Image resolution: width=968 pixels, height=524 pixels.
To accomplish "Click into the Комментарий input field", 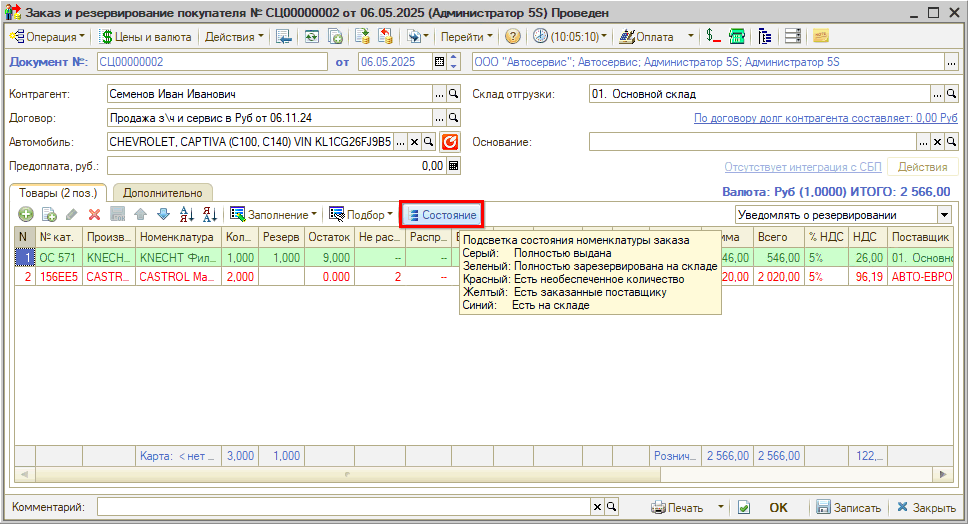I will pyautogui.click(x=343, y=507).
